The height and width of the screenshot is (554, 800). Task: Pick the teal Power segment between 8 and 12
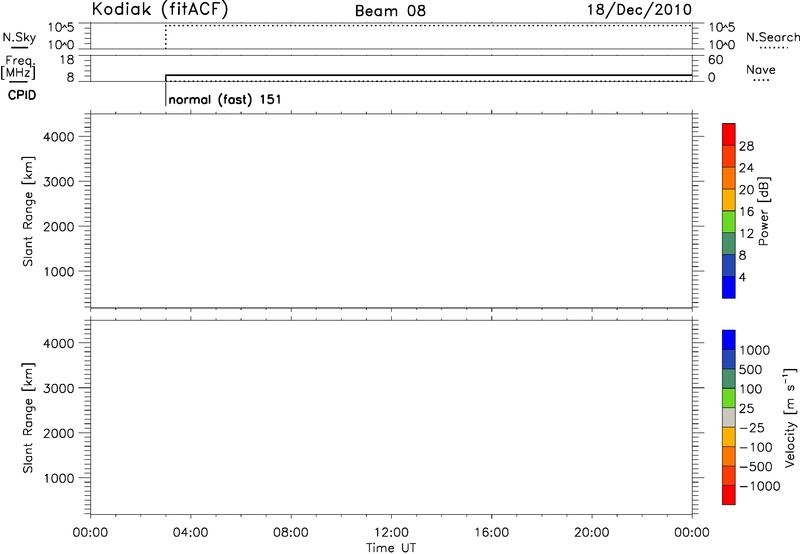coord(729,243)
